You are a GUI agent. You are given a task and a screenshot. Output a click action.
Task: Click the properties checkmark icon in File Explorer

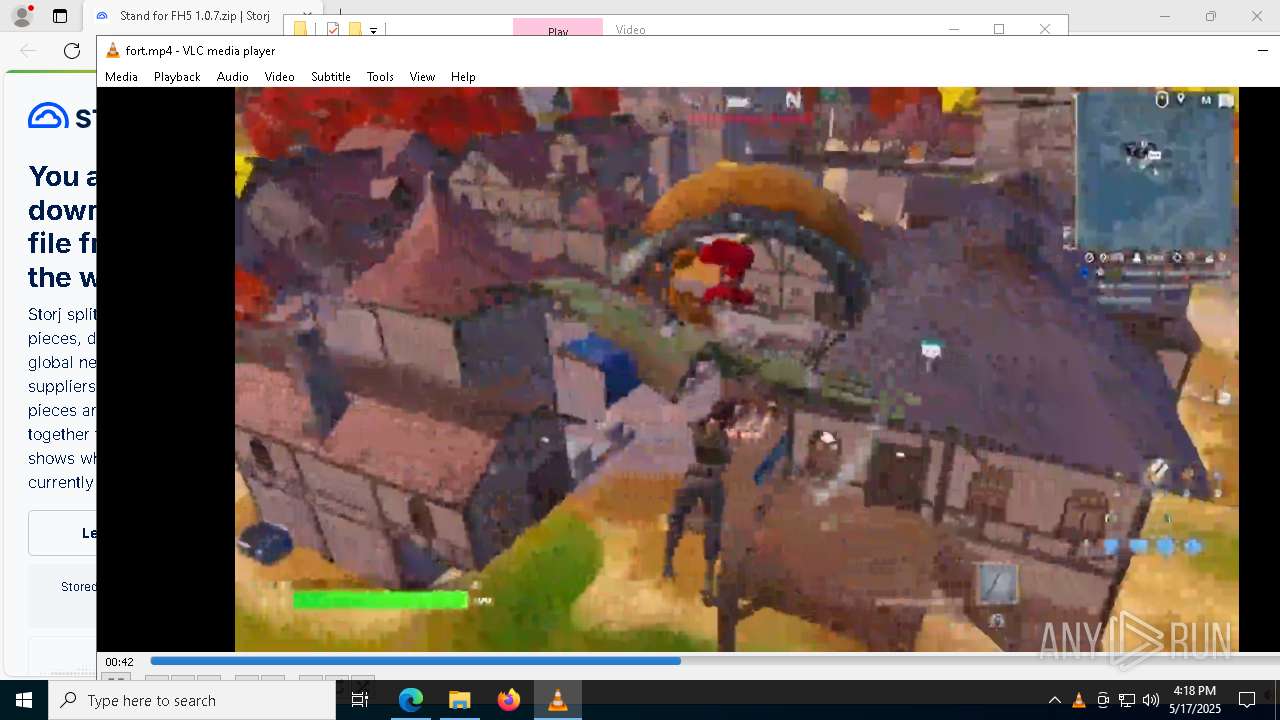point(333,30)
